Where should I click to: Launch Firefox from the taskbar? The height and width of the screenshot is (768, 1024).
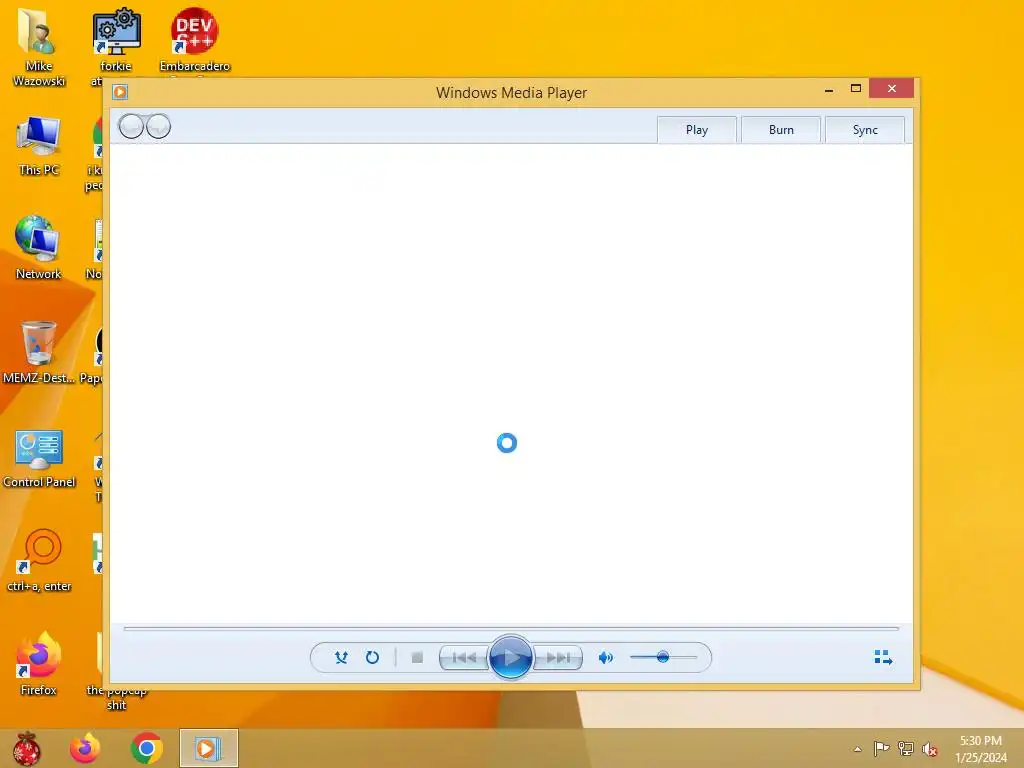(85, 748)
